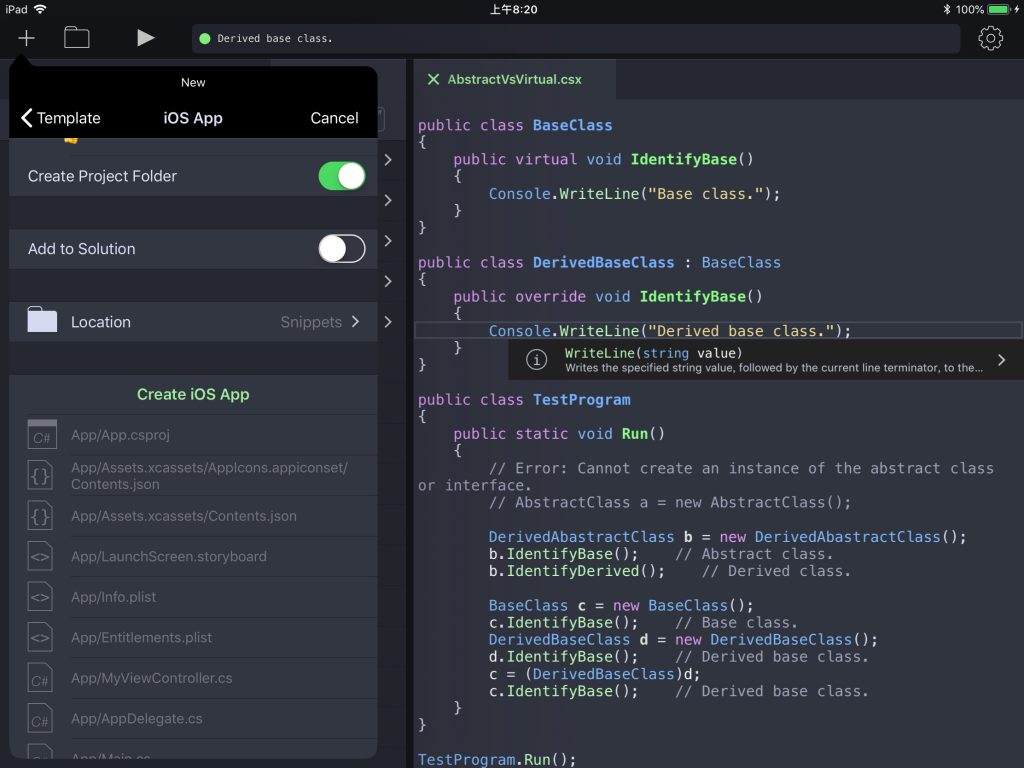Select App/Info.plist row
This screenshot has width=1024, height=768.
coord(193,597)
